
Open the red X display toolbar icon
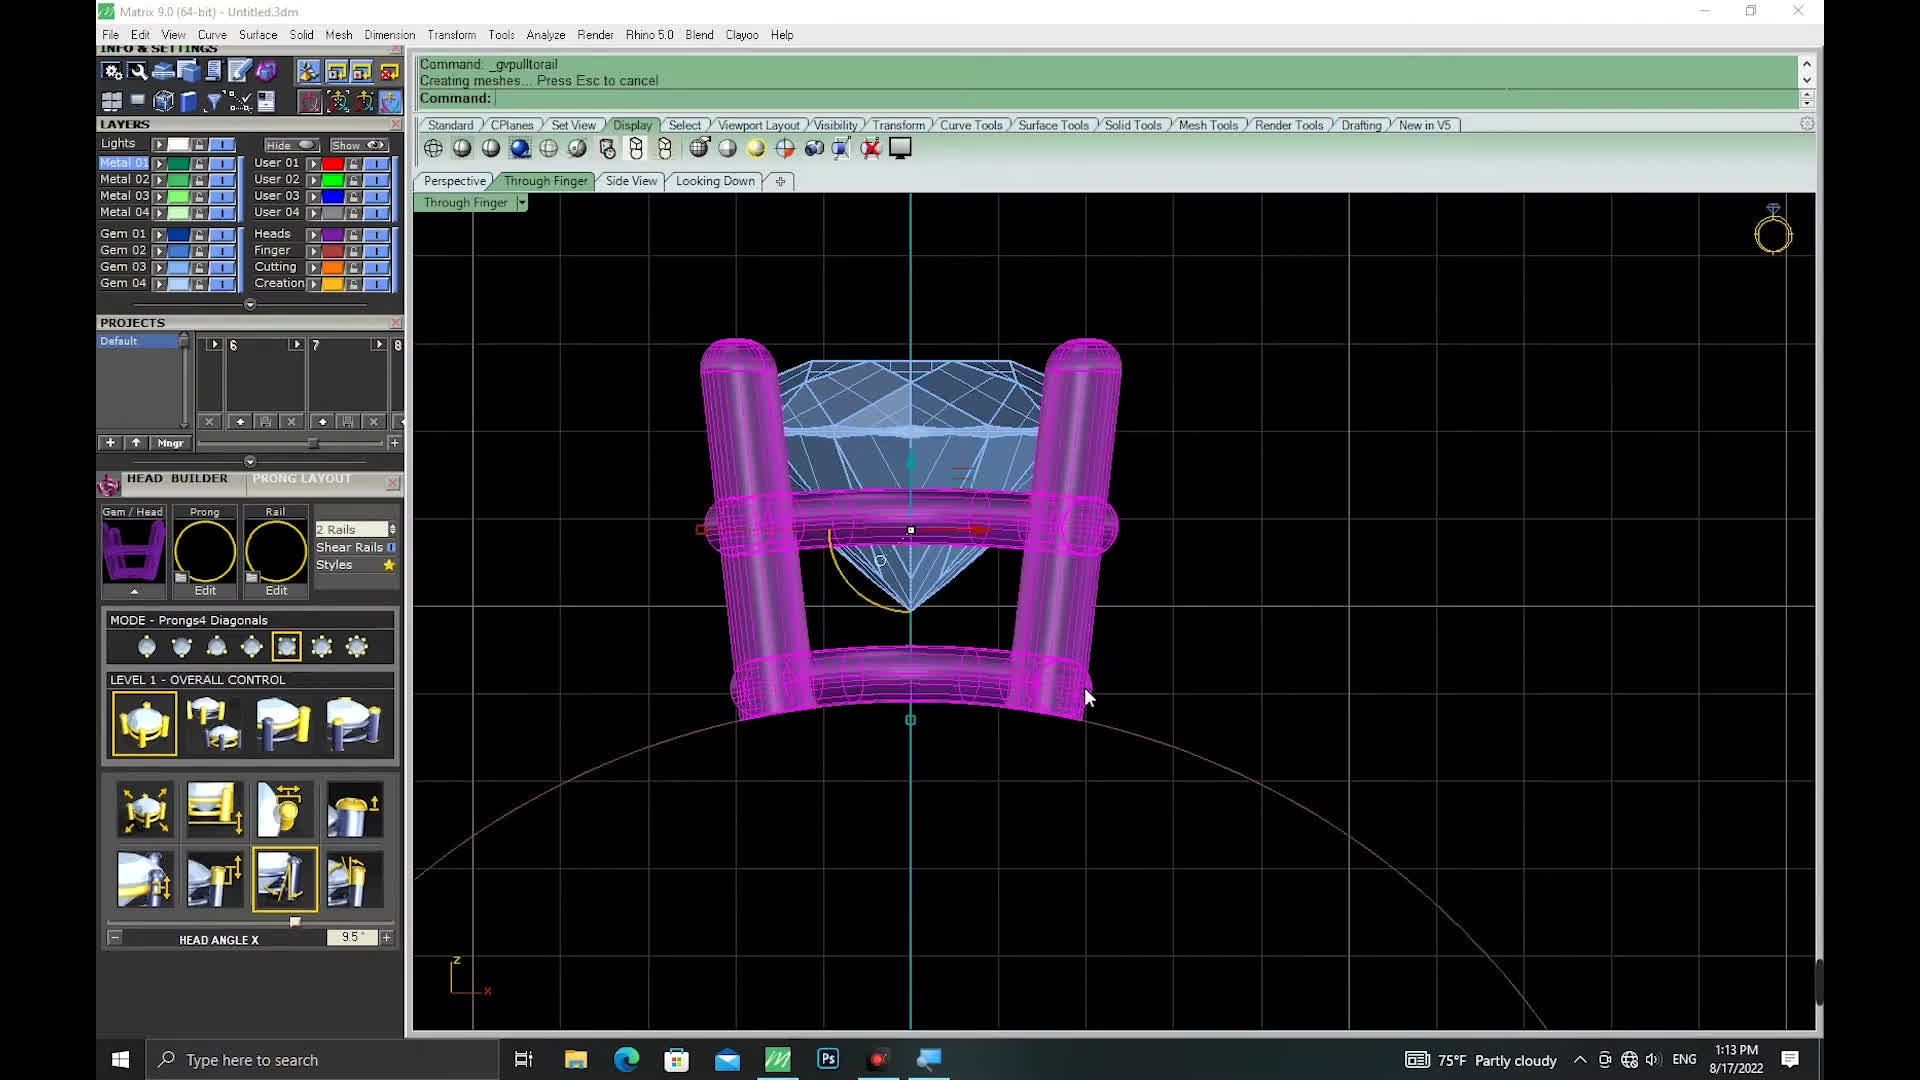[871, 149]
